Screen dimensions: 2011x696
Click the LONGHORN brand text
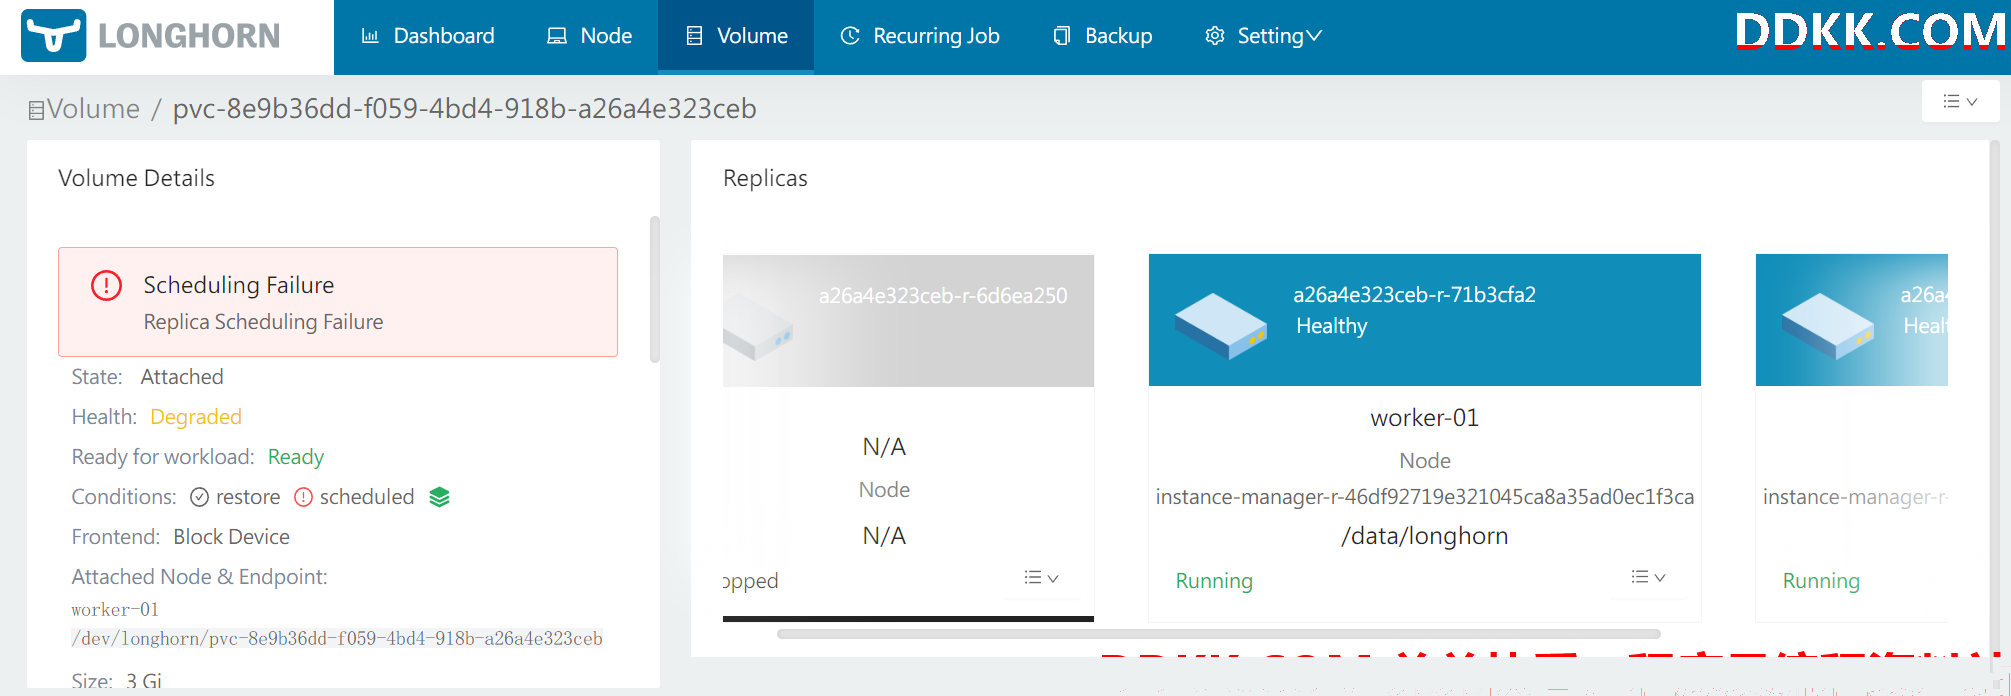[189, 36]
